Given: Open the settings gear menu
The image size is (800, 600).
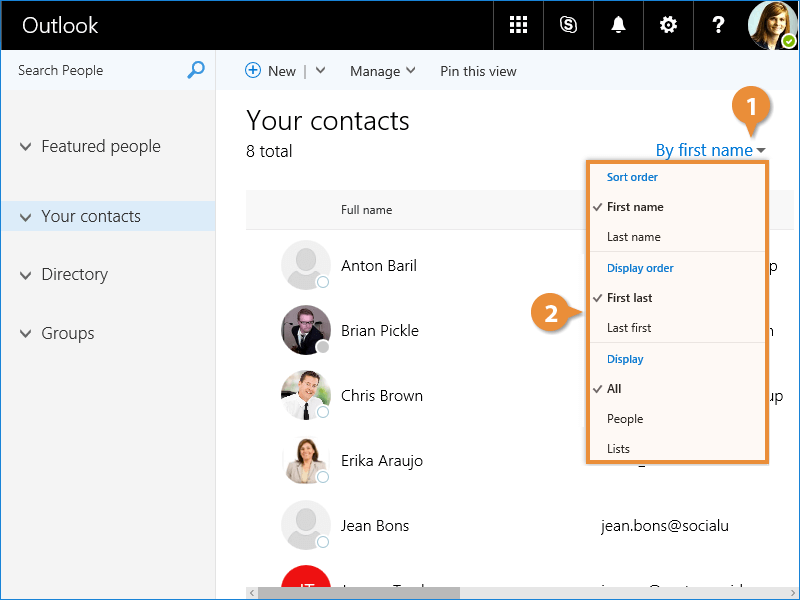Looking at the screenshot, I should point(668,25).
